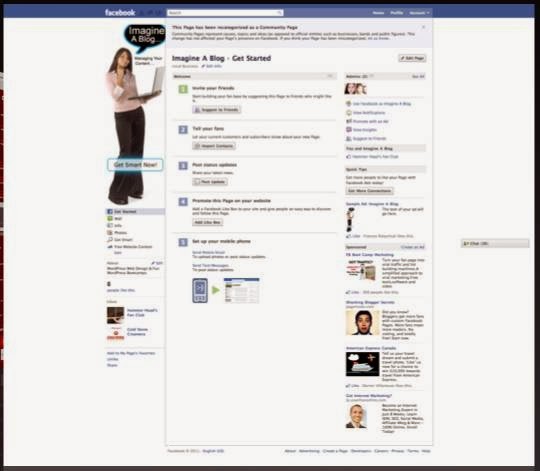Select the Get Started sidebar tab
540x471 pixels.
[135, 211]
